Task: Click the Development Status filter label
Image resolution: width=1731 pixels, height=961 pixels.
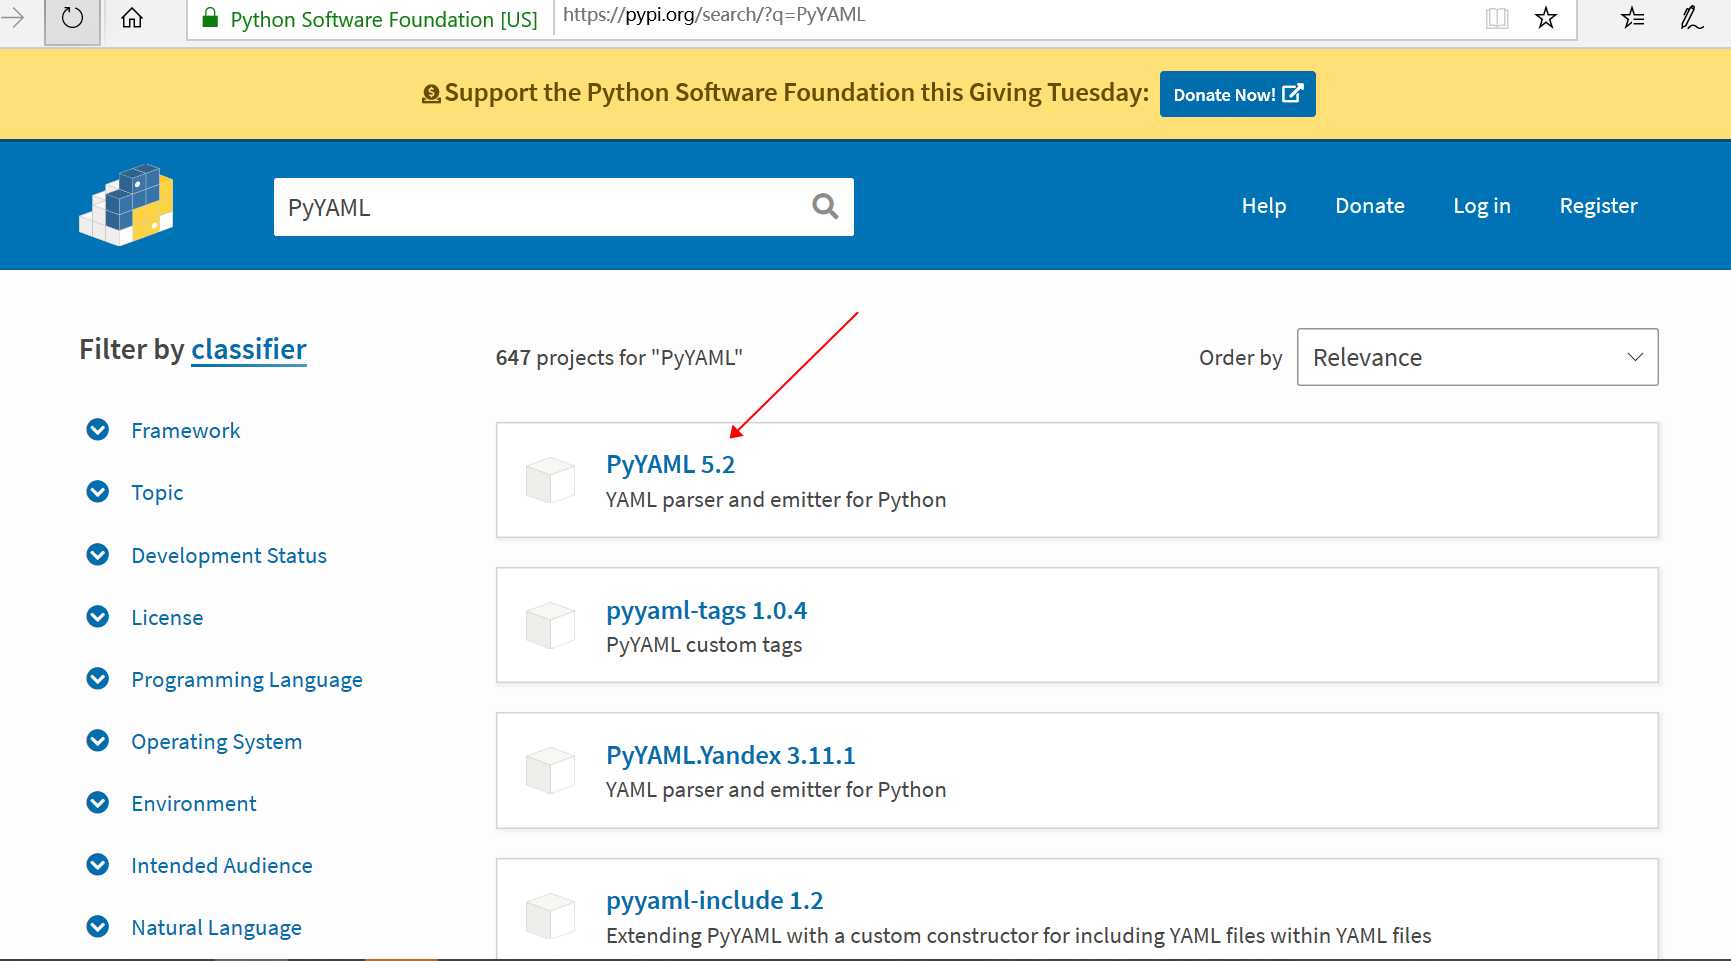Action: coord(229,555)
